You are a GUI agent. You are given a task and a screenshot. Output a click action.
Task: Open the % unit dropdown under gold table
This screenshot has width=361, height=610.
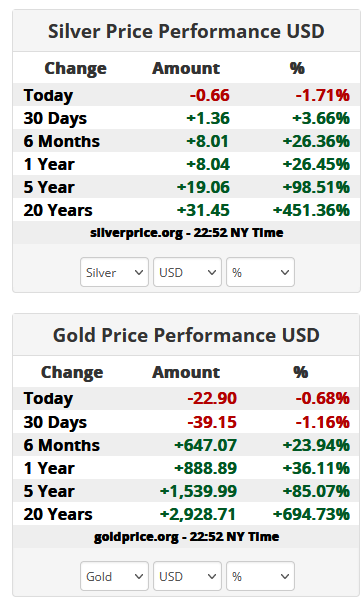pyautogui.click(x=260, y=576)
